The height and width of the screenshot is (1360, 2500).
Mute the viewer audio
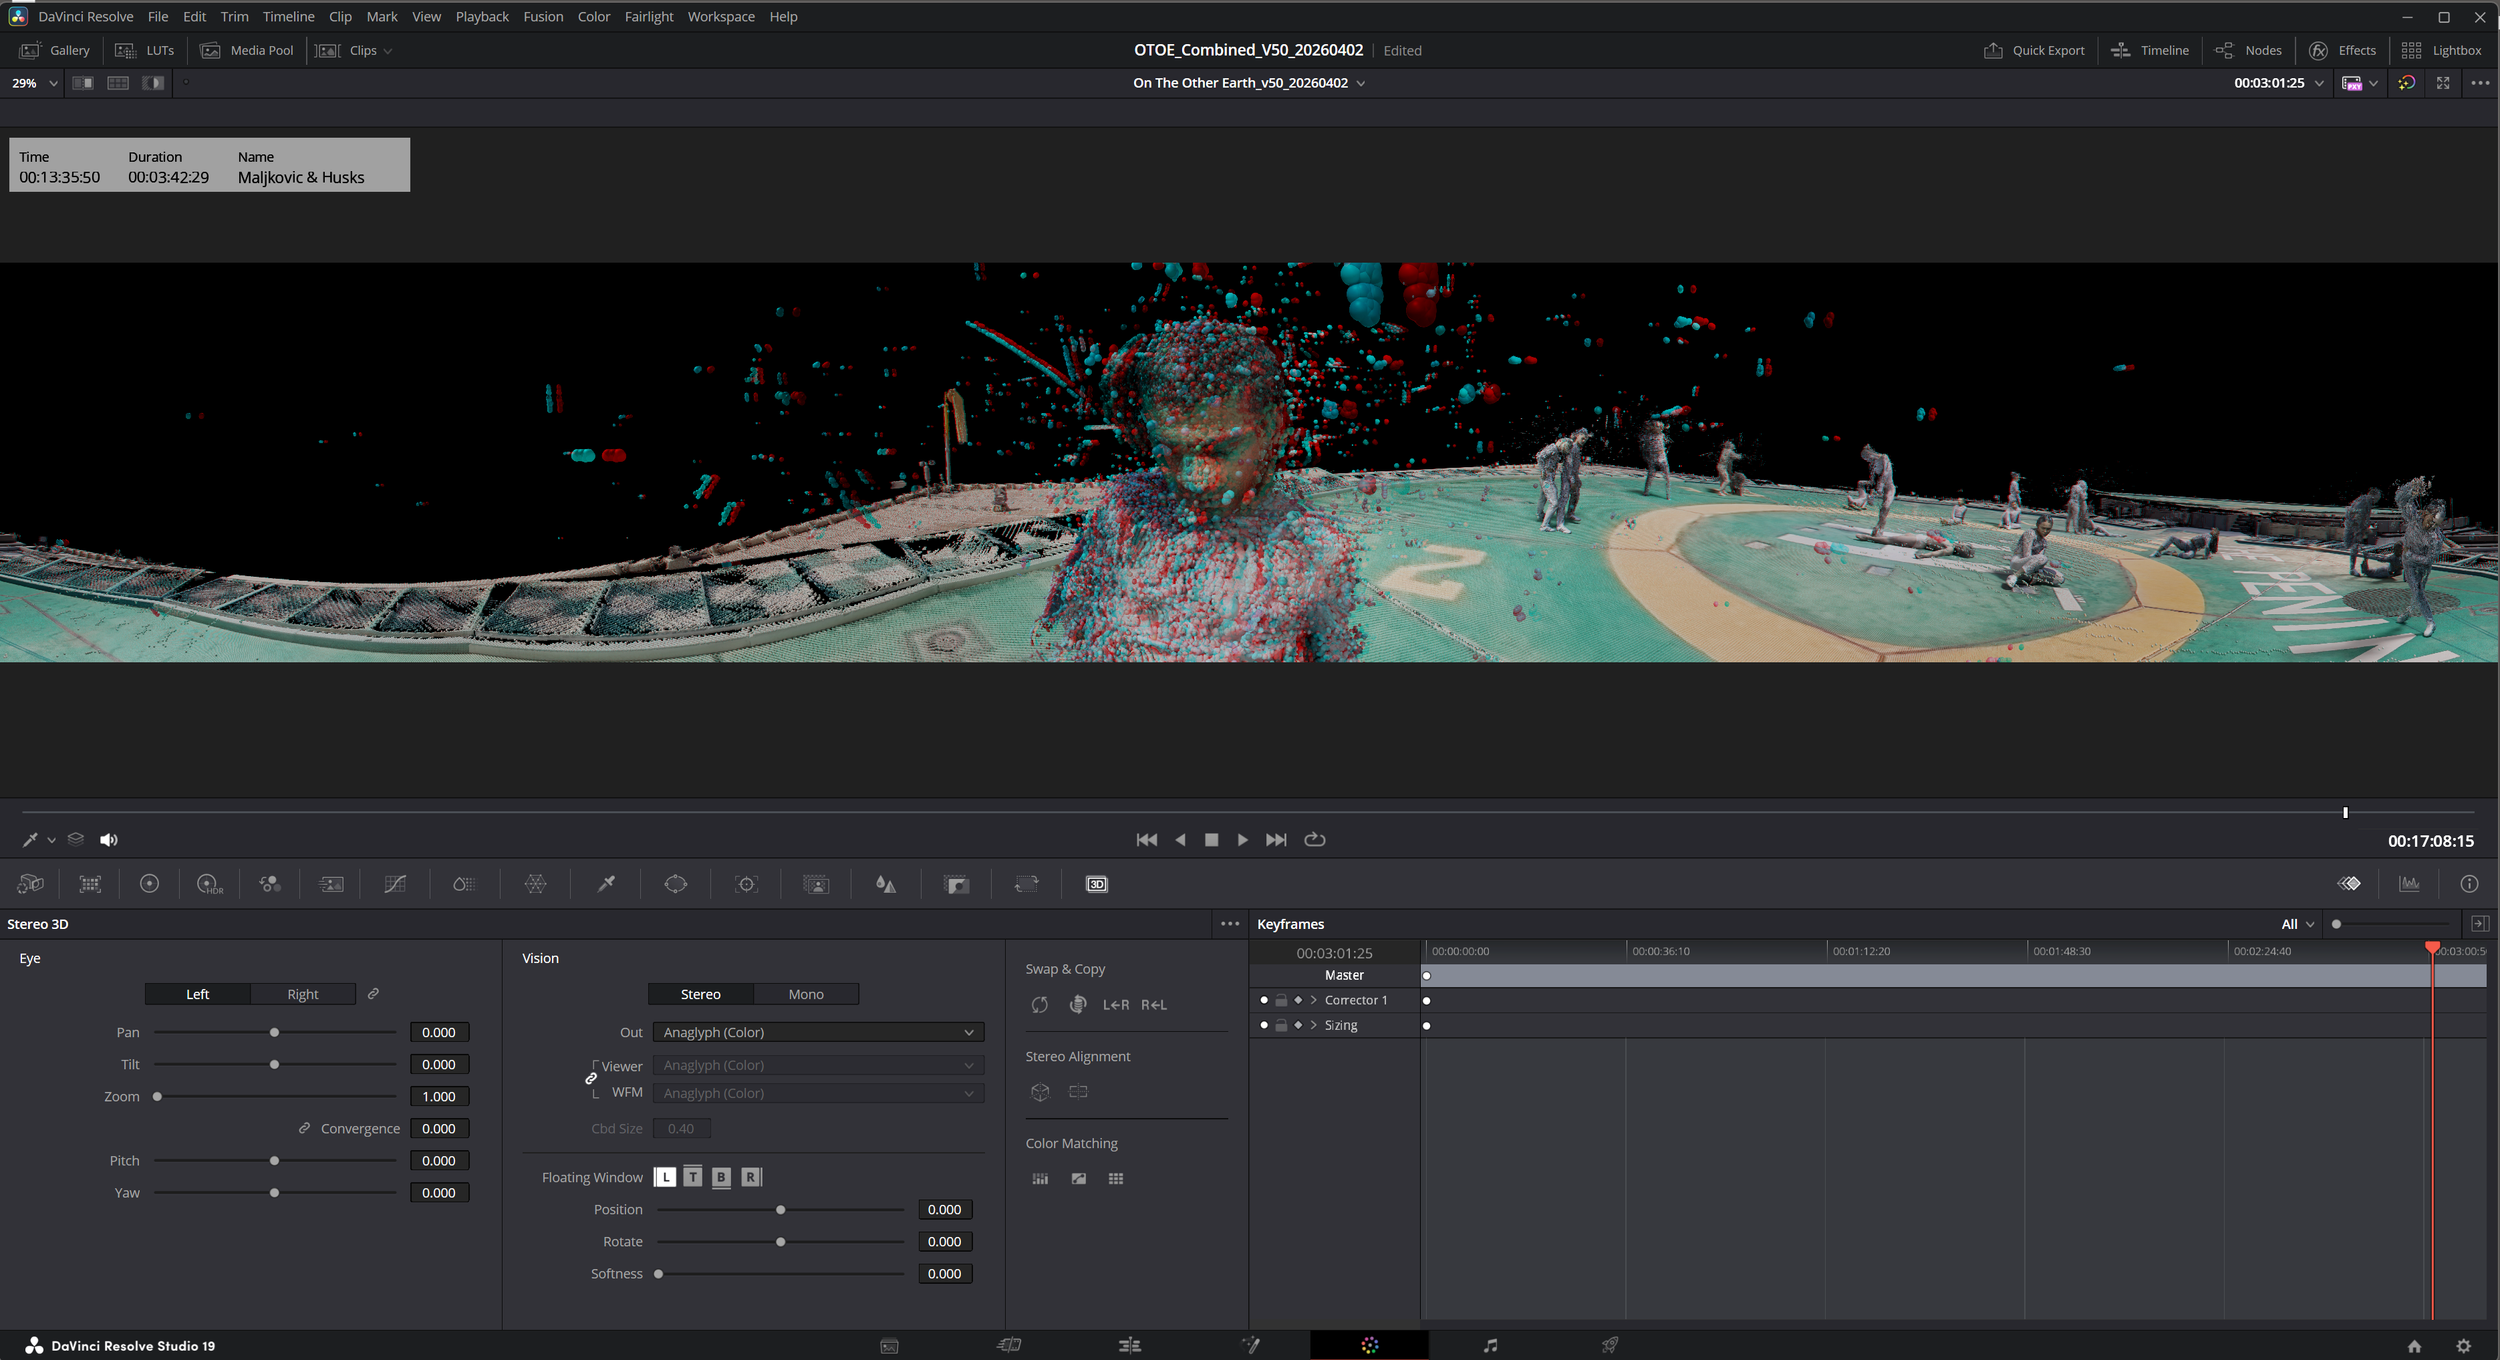pos(109,840)
